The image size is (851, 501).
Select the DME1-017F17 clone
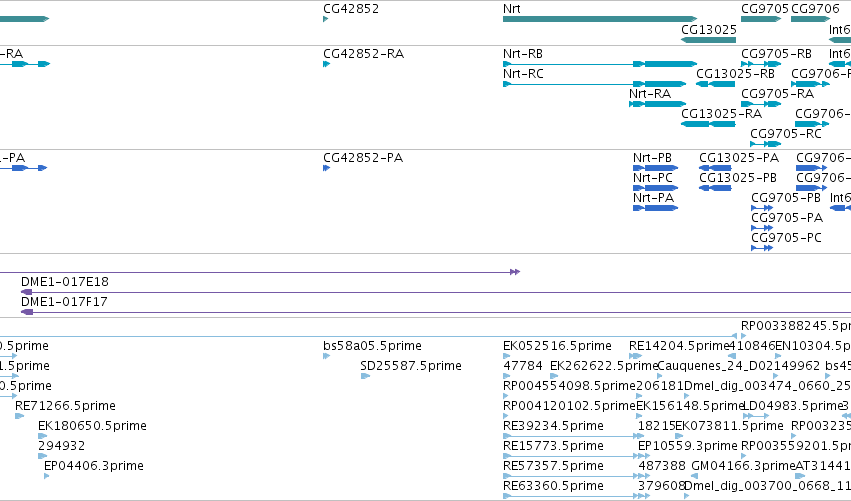point(436,312)
